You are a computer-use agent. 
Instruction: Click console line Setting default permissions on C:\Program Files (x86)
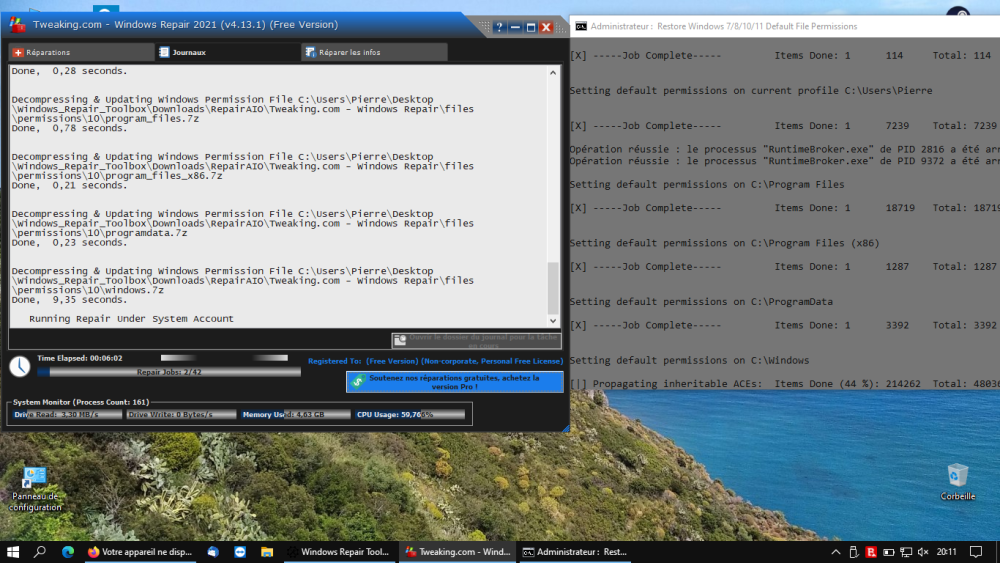coord(724,243)
